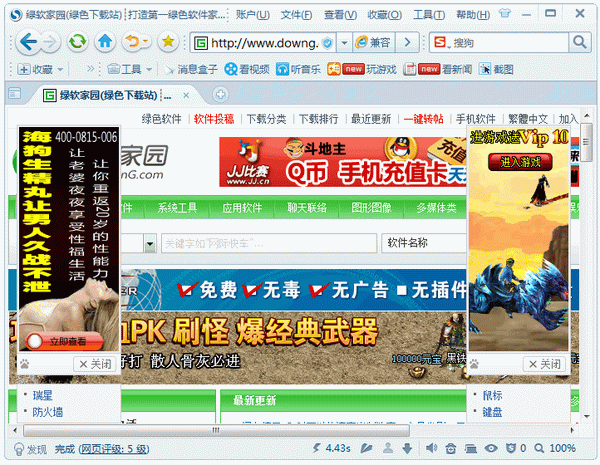Viewport: 600px width, 465px height.
Task: Go back with the blue back arrow
Action: tap(28, 42)
